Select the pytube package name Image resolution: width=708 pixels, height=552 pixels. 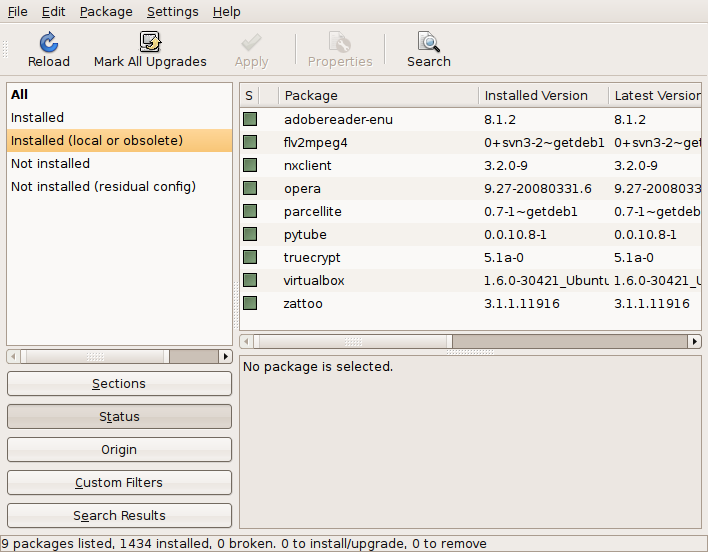coord(305,235)
